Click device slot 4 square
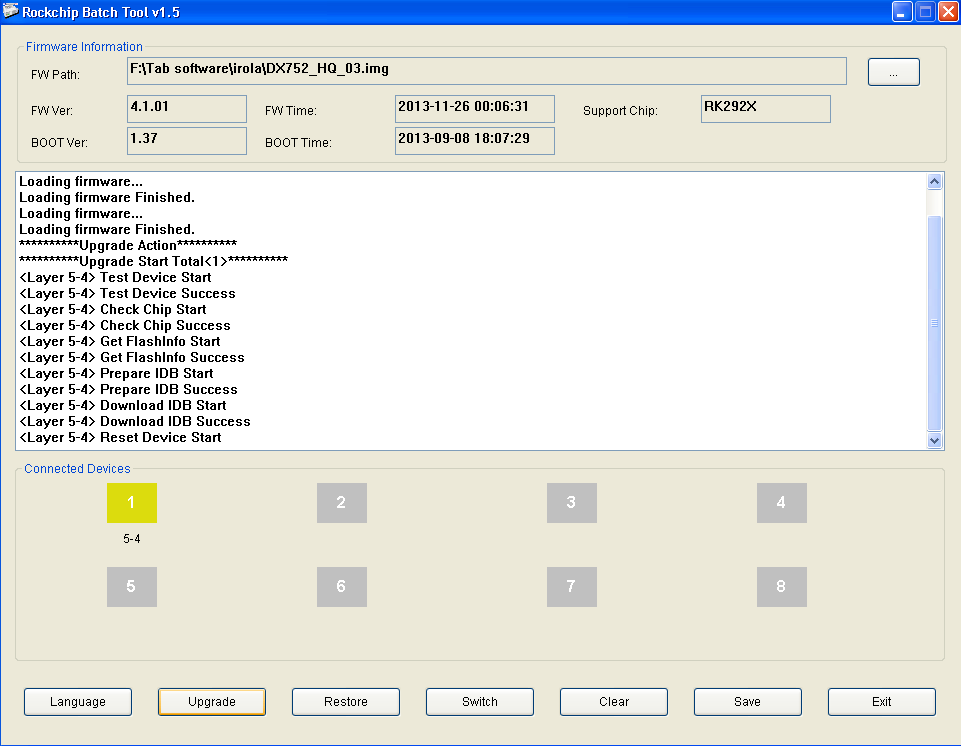 (x=782, y=503)
